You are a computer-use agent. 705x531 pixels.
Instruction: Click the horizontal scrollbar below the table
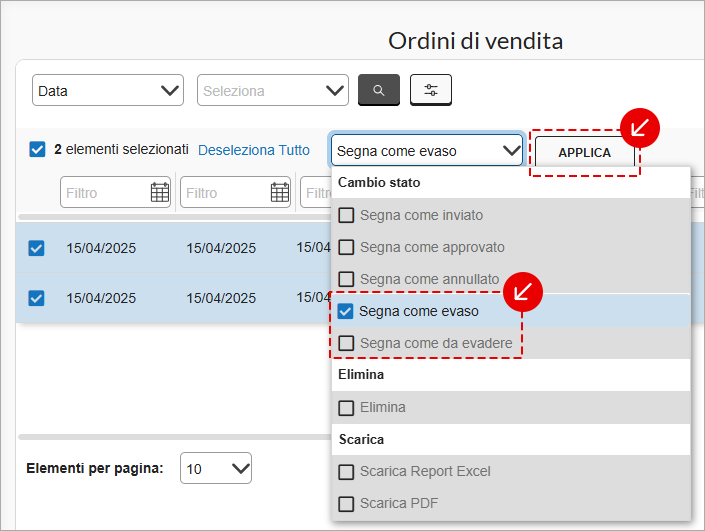pos(174,437)
